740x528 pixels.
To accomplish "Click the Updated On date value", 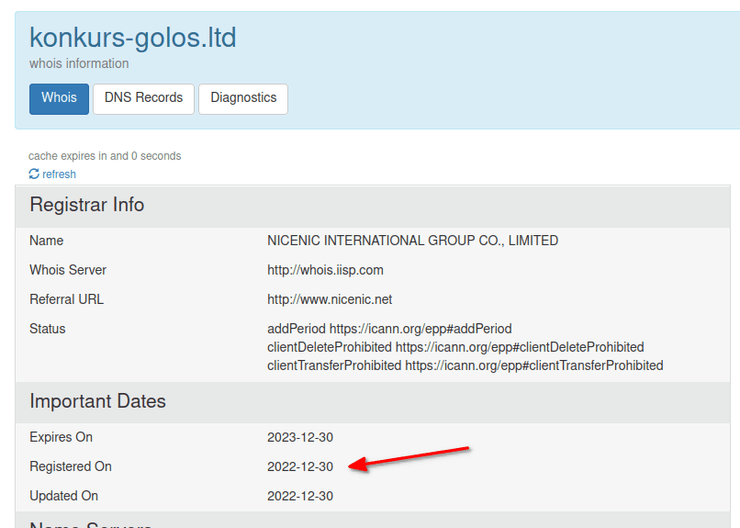I will (300, 496).
